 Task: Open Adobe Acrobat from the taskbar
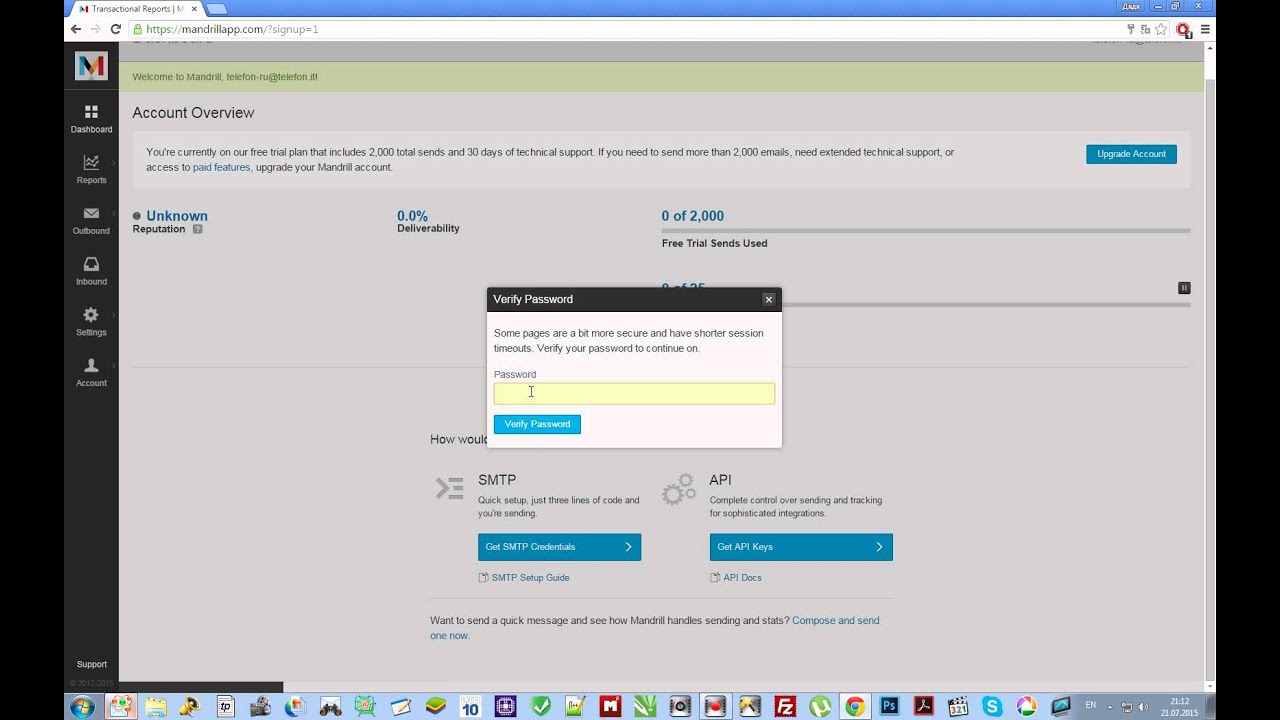coord(924,707)
